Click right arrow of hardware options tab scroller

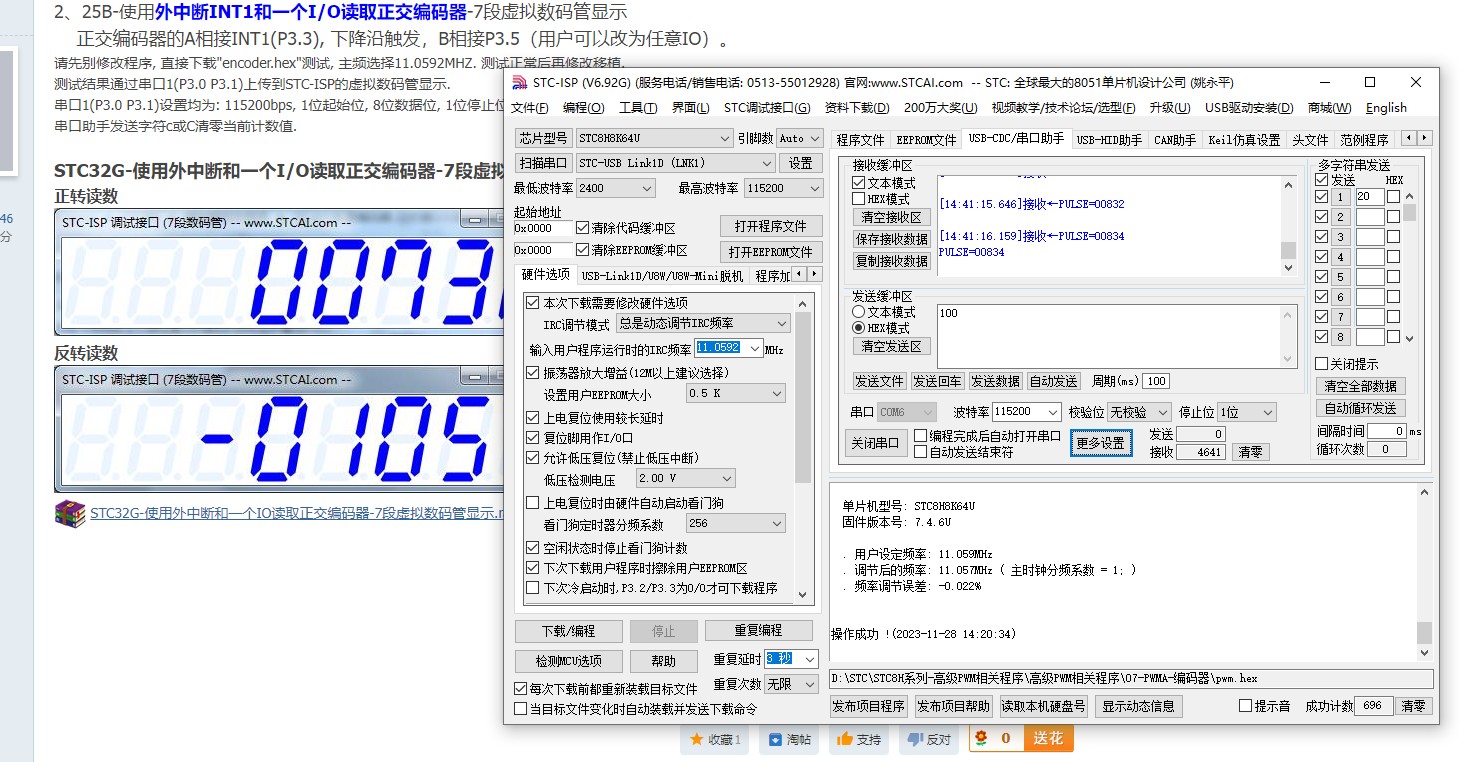click(x=814, y=274)
